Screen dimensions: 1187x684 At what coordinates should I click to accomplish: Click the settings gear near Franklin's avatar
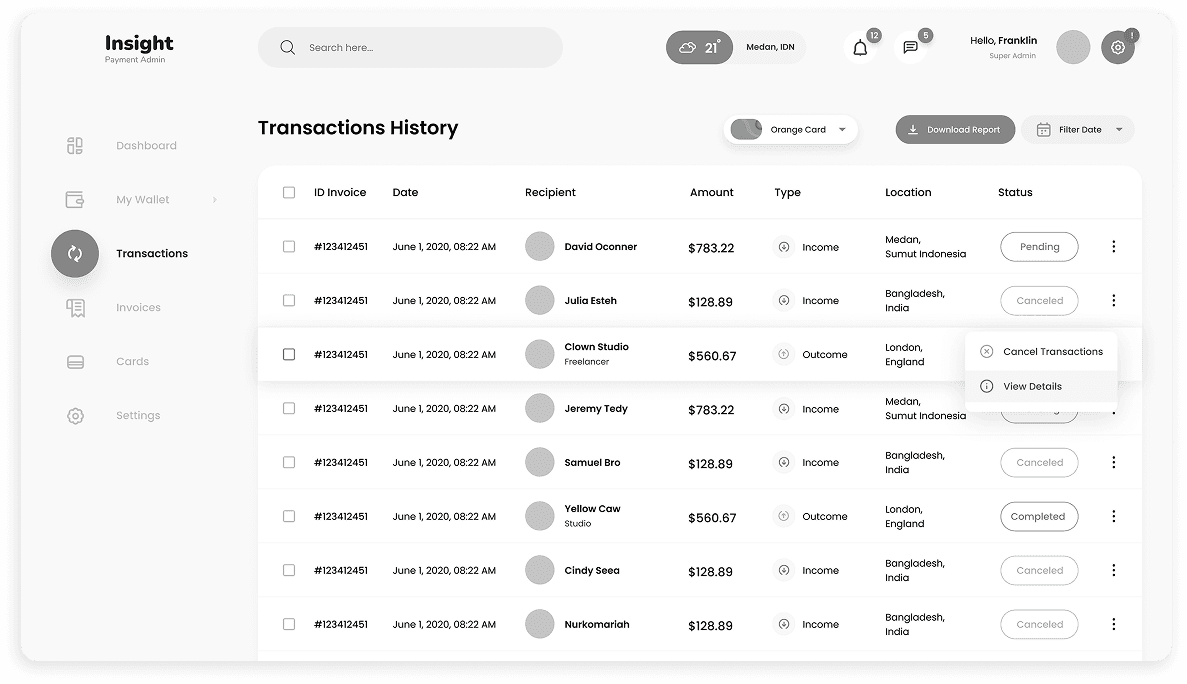click(1117, 47)
